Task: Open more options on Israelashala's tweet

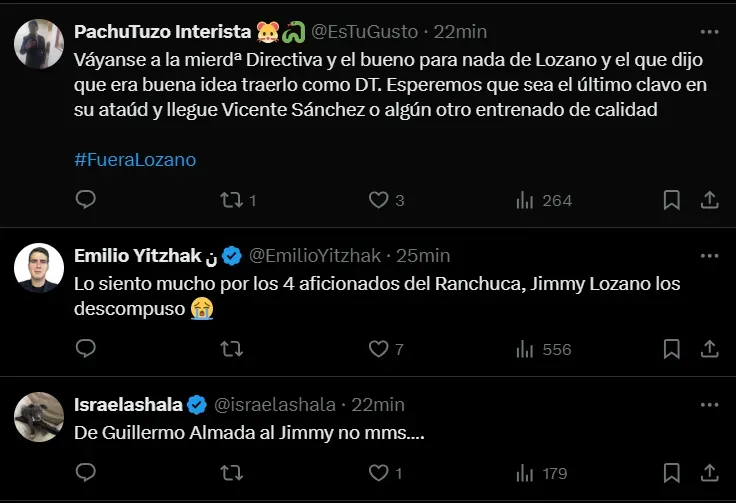Action: click(x=709, y=405)
